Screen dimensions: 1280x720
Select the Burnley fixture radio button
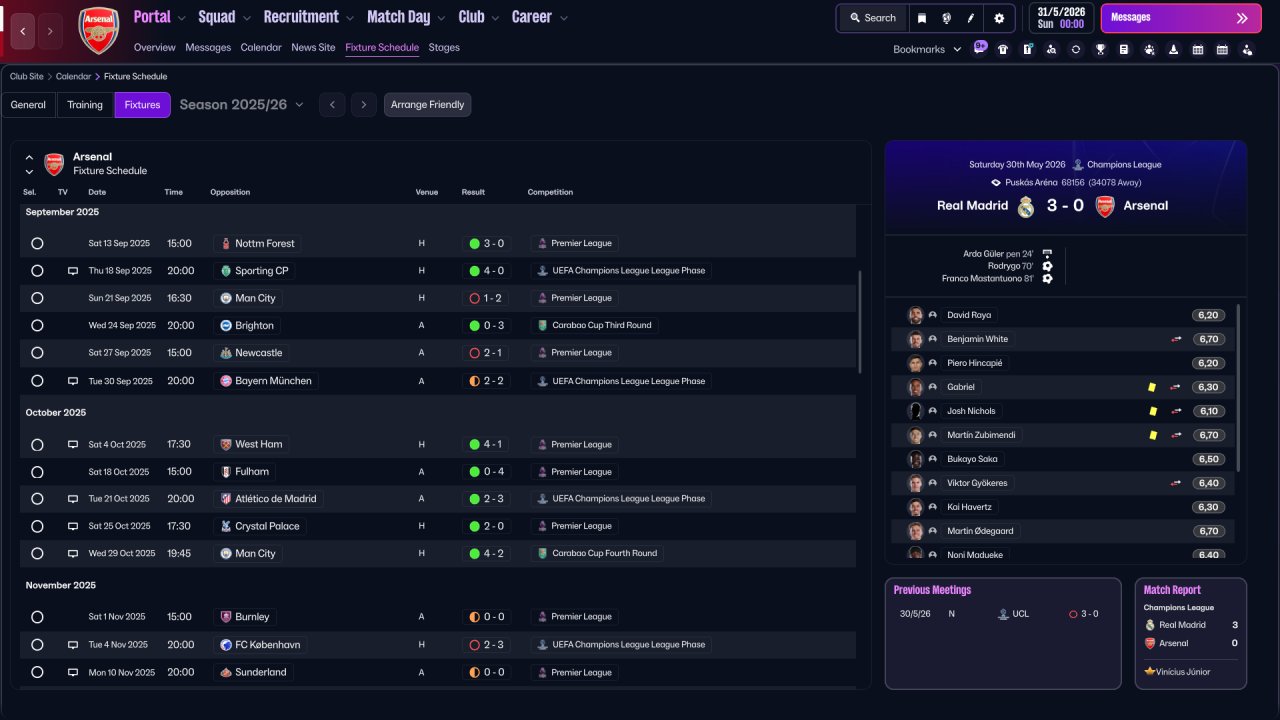37,617
